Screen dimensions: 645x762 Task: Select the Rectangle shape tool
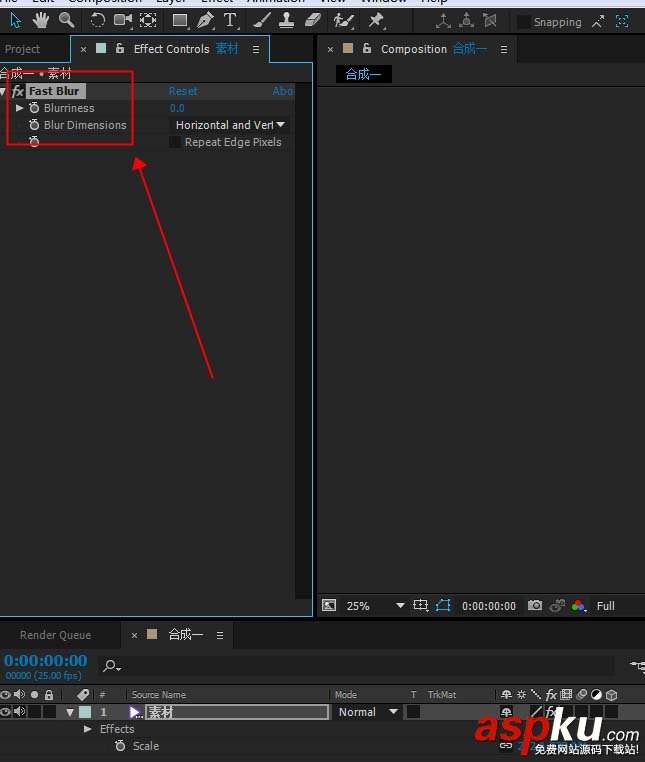(180, 20)
